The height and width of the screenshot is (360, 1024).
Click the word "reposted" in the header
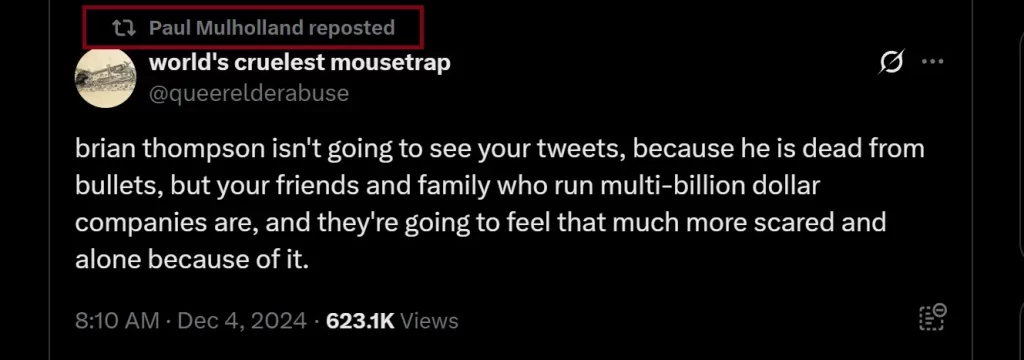coord(351,28)
